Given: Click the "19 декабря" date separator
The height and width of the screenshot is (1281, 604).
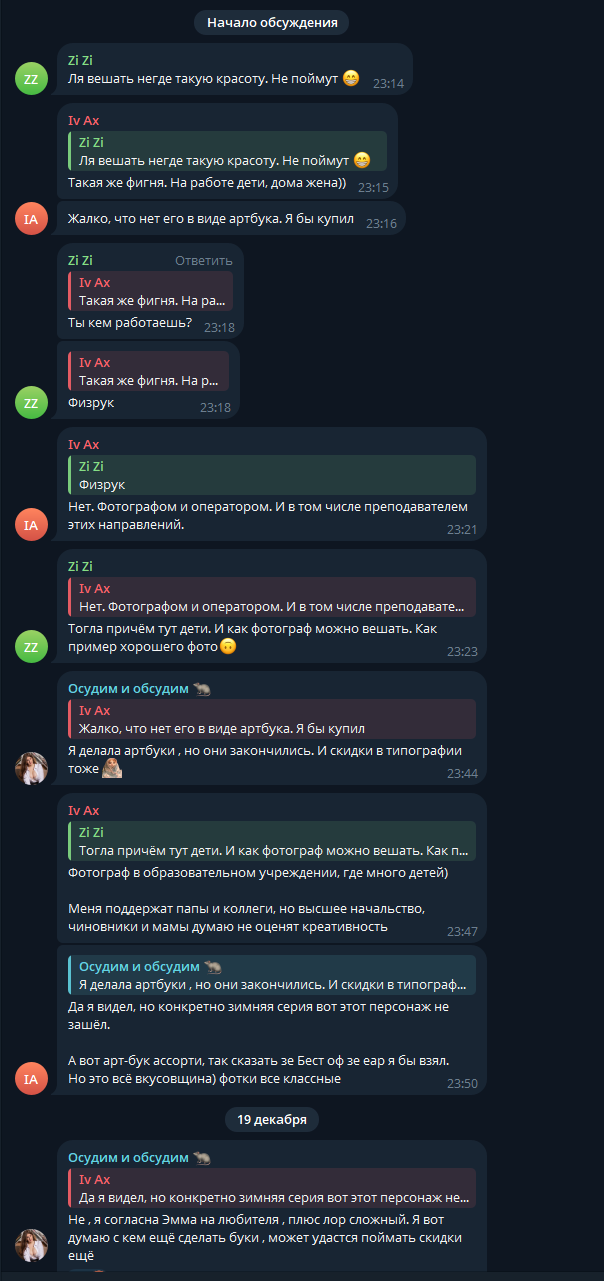Looking at the screenshot, I should pyautogui.click(x=272, y=1119).
